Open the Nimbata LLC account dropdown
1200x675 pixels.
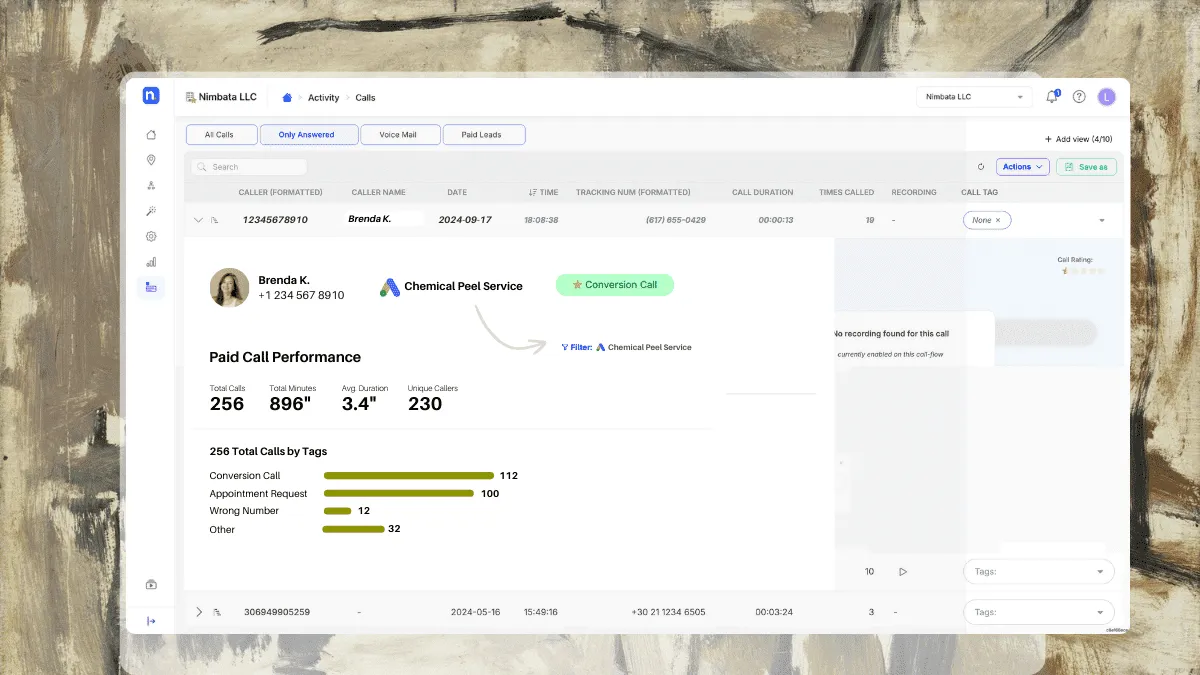click(x=975, y=97)
